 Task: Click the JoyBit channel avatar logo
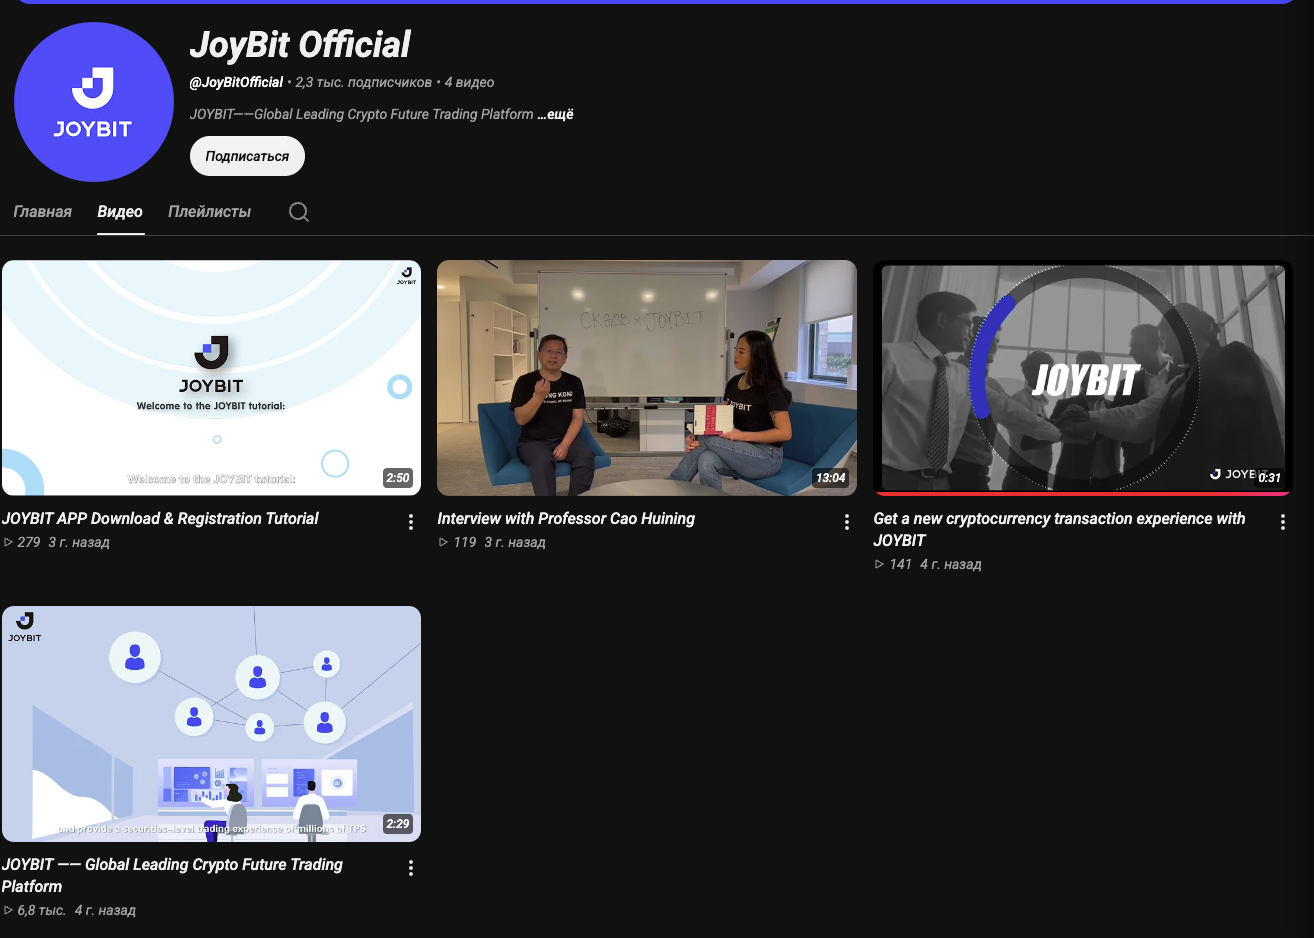(x=94, y=102)
